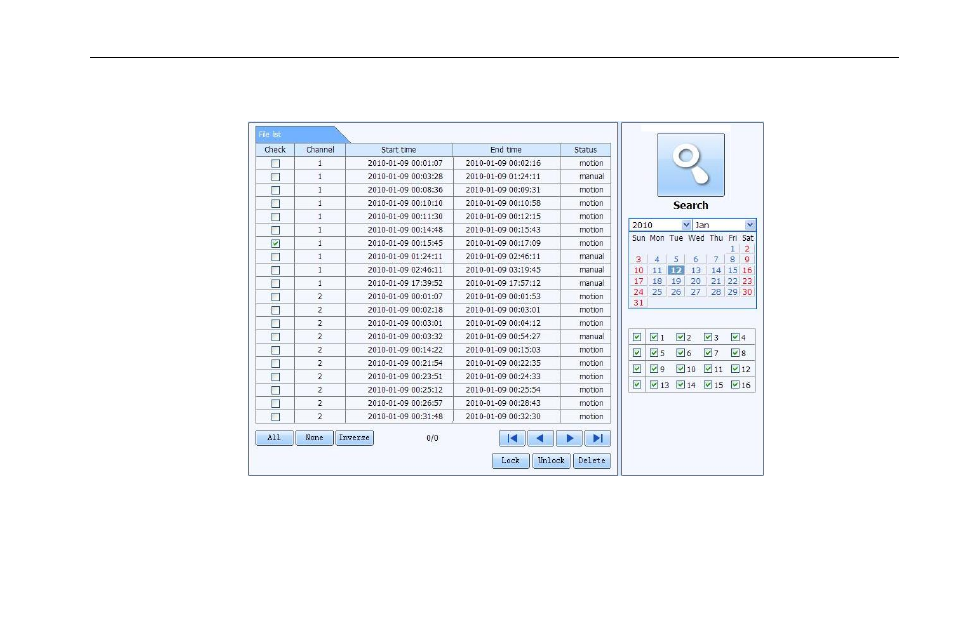Go to previous page of file list
The width and height of the screenshot is (955, 636).
point(540,438)
